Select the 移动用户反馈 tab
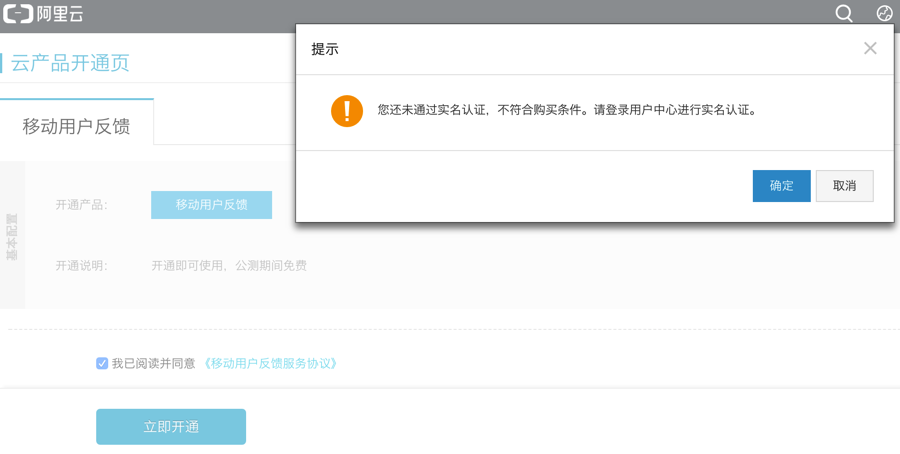This screenshot has width=900, height=454. coord(76,122)
